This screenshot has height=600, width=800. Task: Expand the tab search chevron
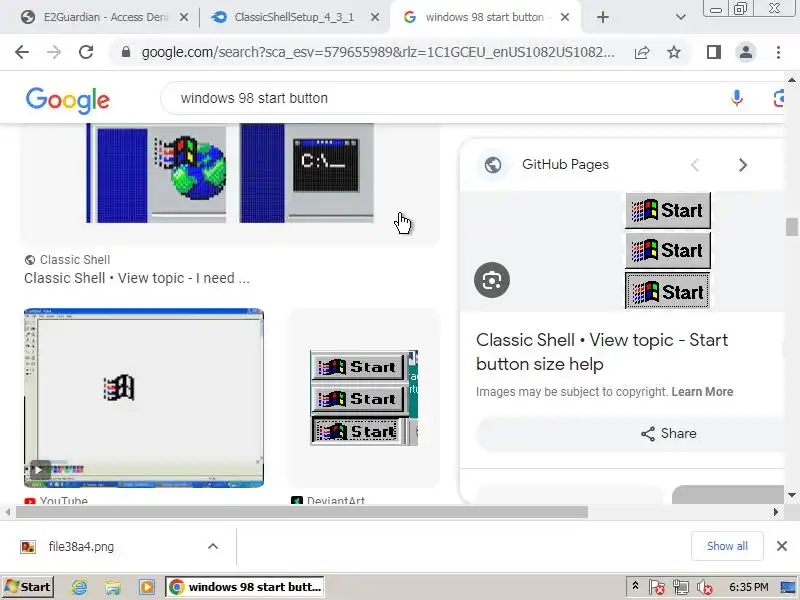681,17
